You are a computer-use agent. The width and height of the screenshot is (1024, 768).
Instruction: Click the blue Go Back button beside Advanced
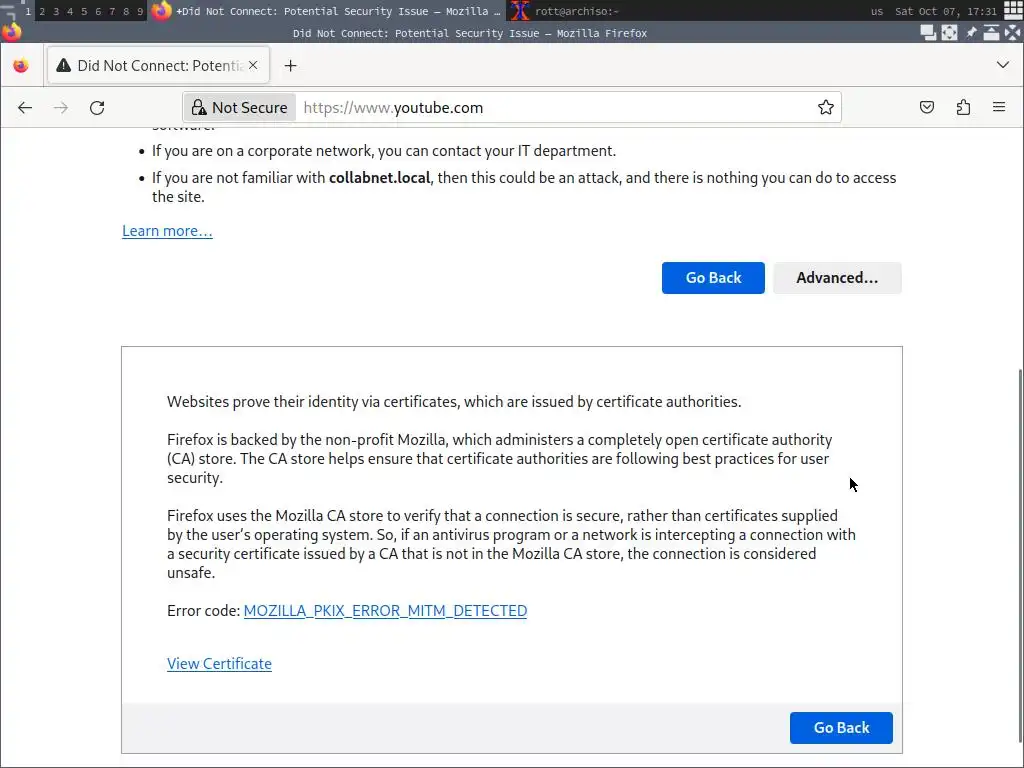[x=713, y=278]
